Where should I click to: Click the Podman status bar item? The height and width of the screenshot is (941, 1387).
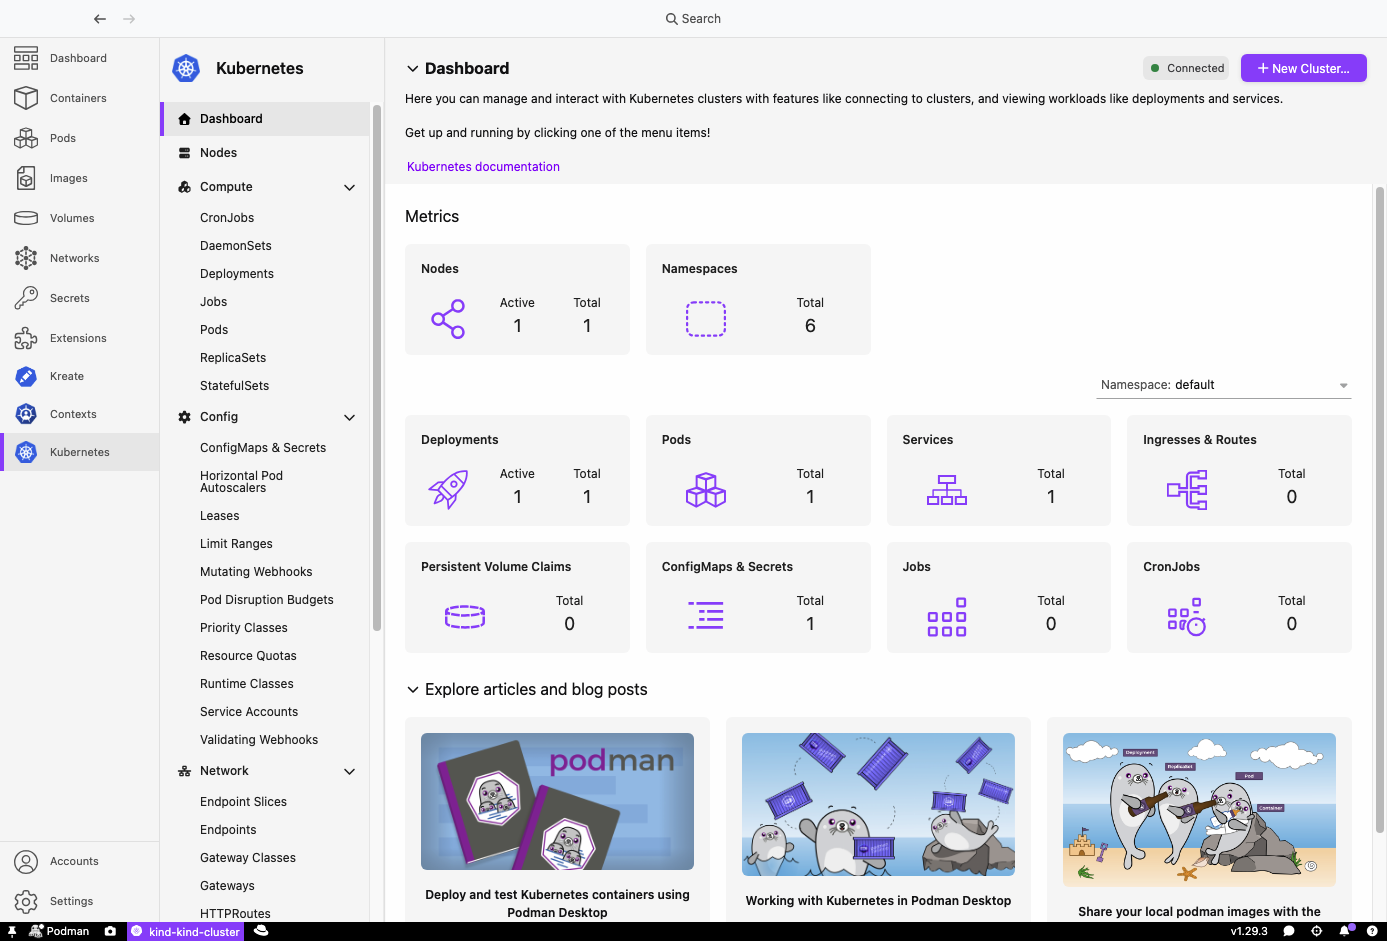click(x=59, y=931)
